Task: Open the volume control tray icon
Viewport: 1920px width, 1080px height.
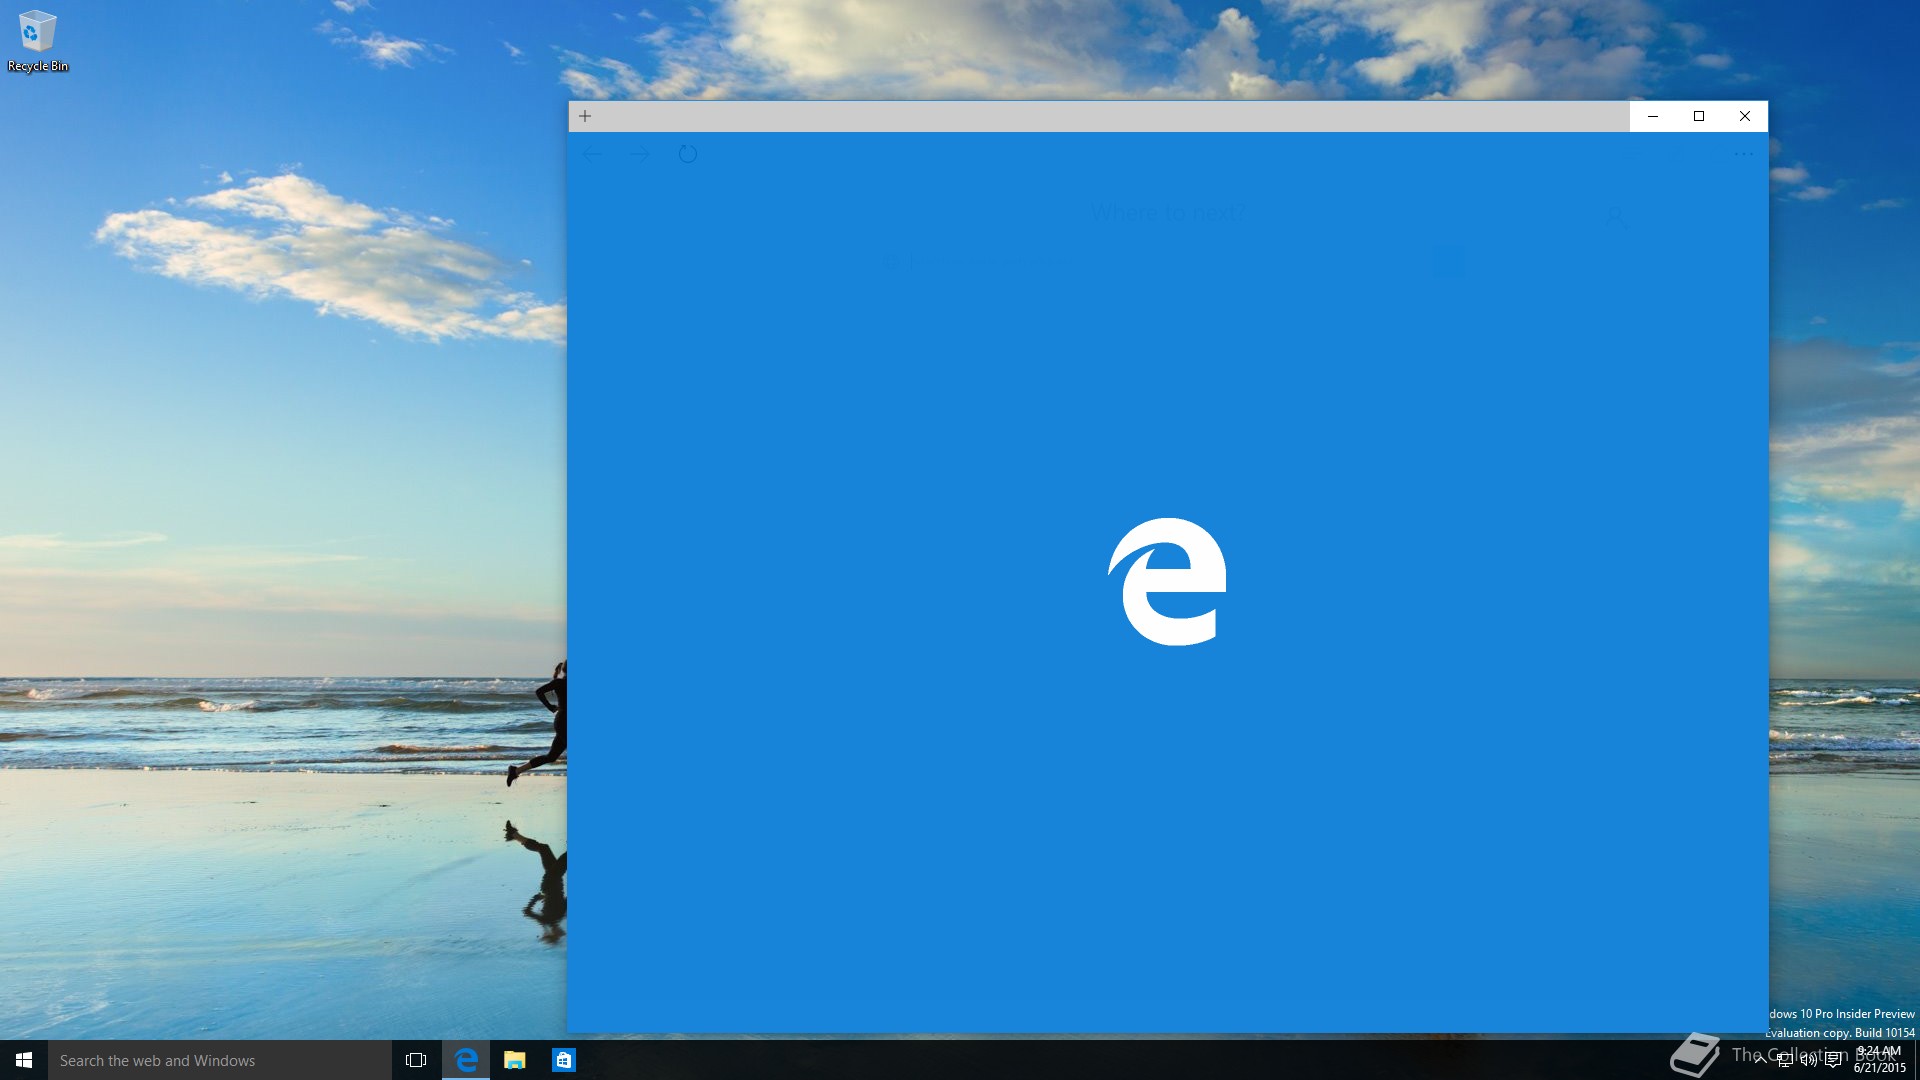Action: tap(1808, 1060)
